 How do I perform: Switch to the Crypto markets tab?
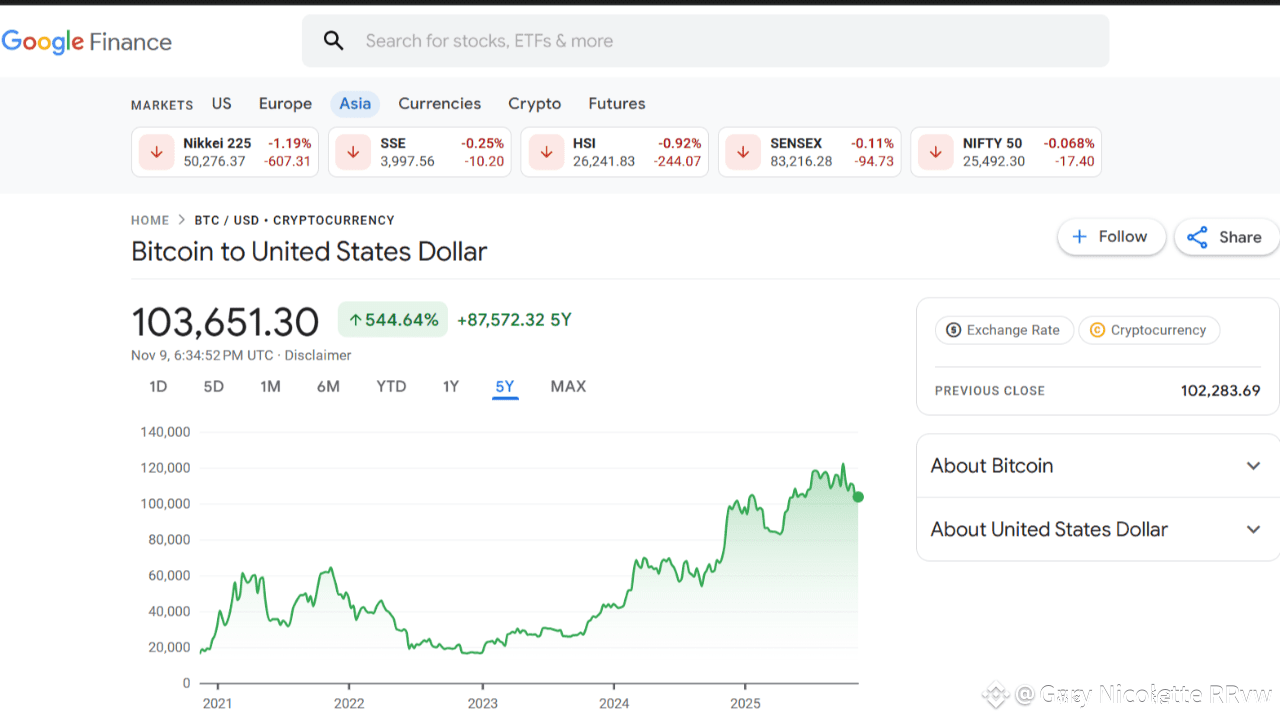coord(534,104)
